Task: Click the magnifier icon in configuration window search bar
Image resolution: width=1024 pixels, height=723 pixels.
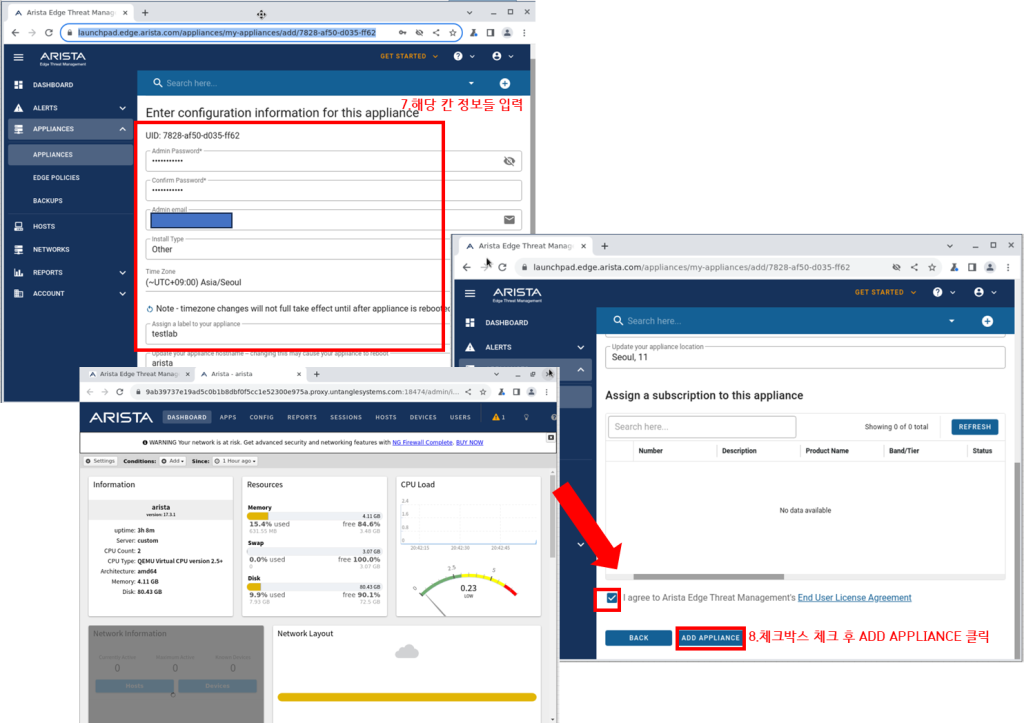Action: (157, 83)
